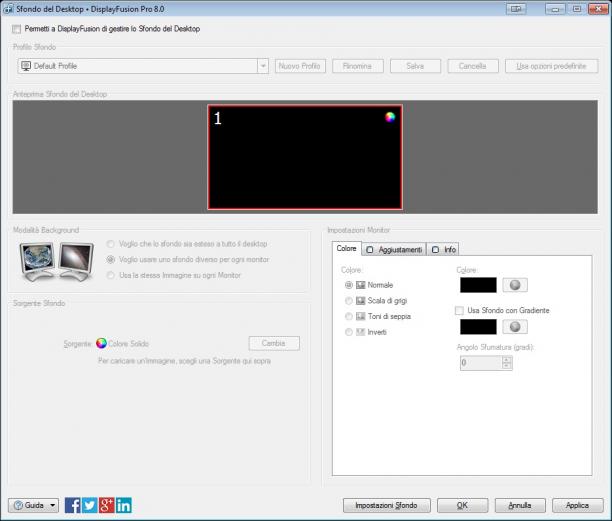Open the LinkedIn icon link
Screen dimensions: 612x521
(124, 505)
